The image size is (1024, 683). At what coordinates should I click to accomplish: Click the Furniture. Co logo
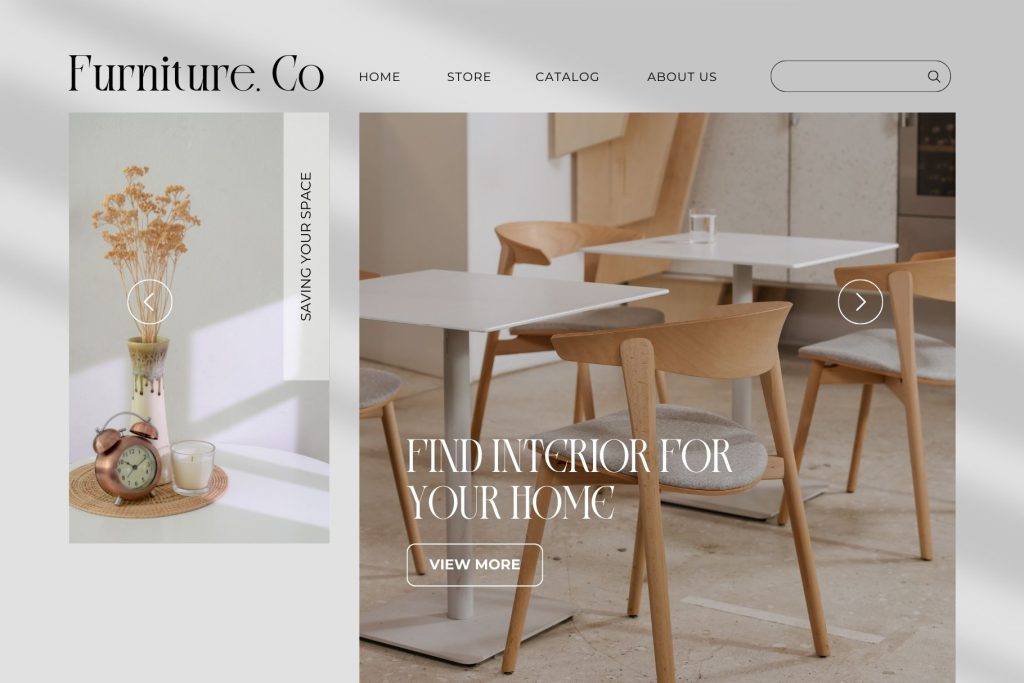(197, 73)
